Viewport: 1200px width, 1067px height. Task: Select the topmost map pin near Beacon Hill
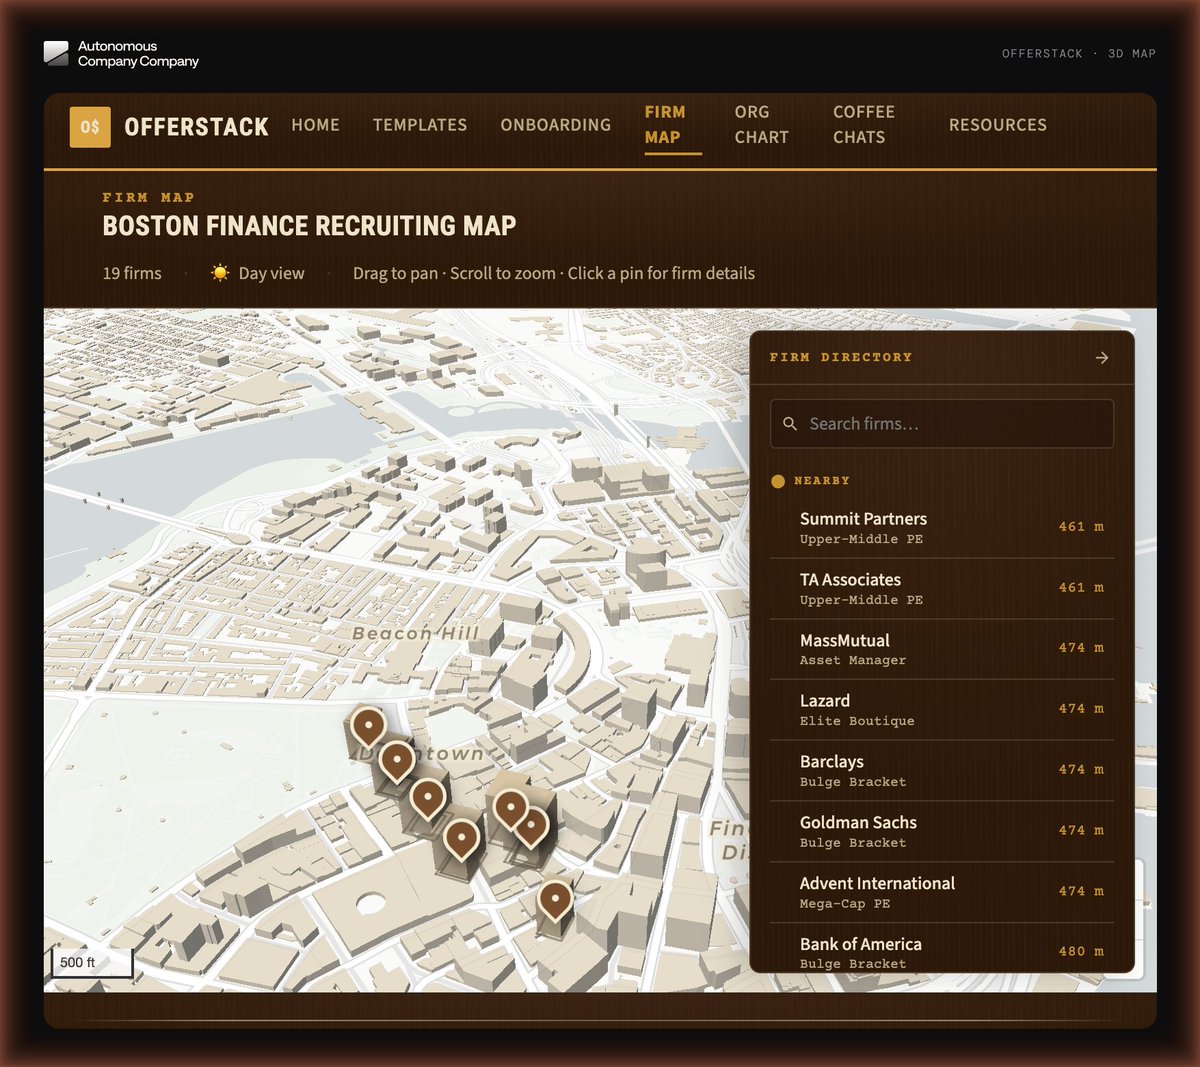pos(368,727)
